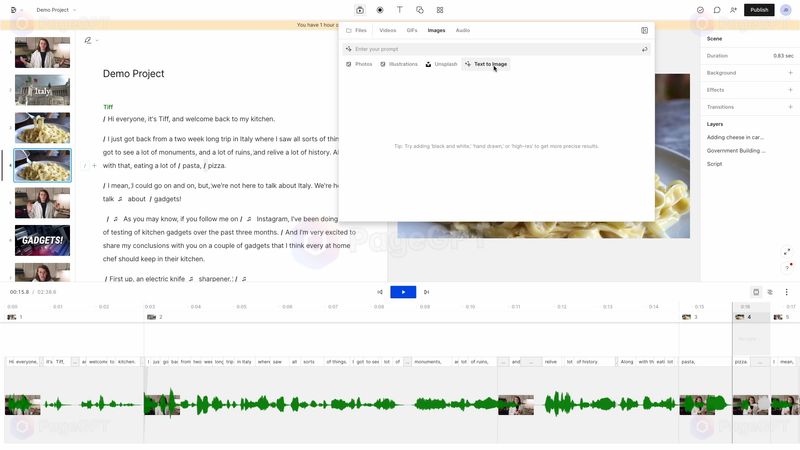
Task: Add Transitions with its plus icon
Action: coord(790,107)
